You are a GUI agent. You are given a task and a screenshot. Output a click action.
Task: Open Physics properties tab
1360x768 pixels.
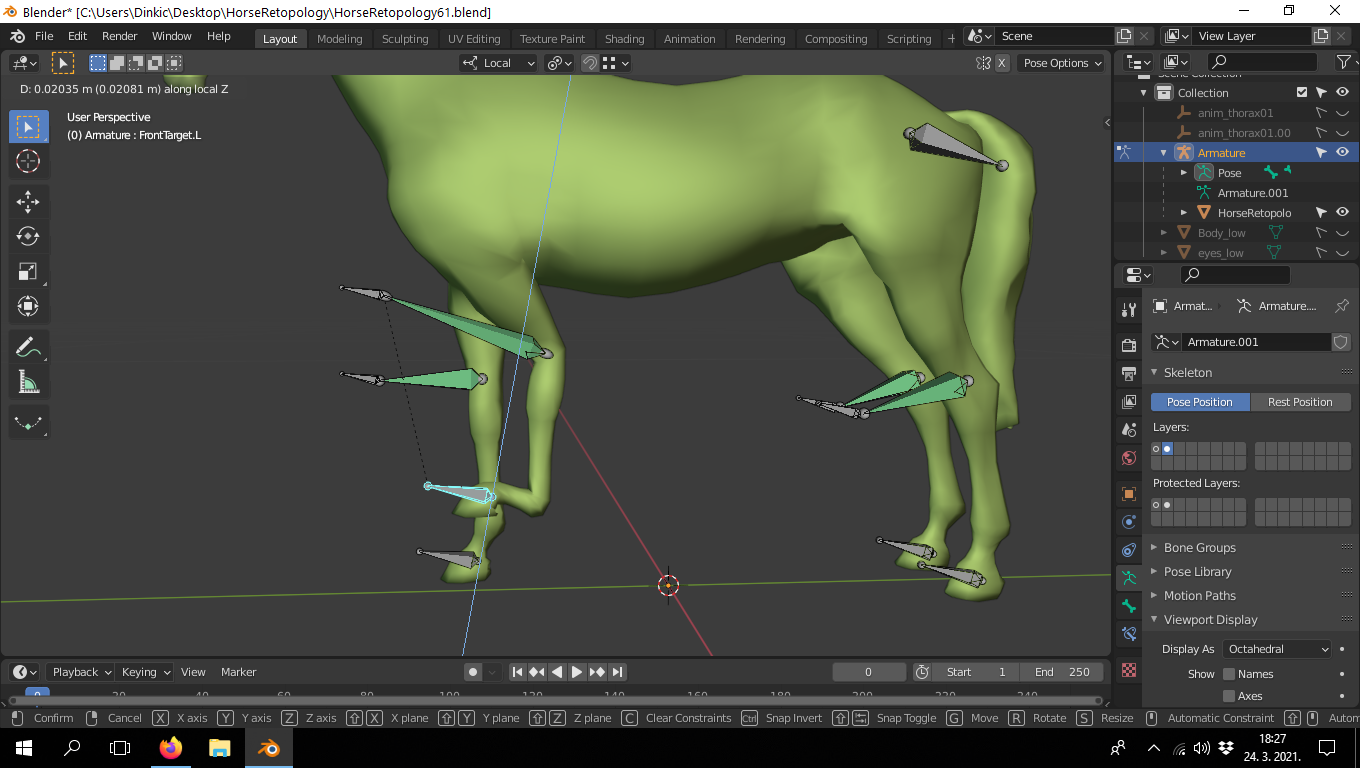(1129, 522)
